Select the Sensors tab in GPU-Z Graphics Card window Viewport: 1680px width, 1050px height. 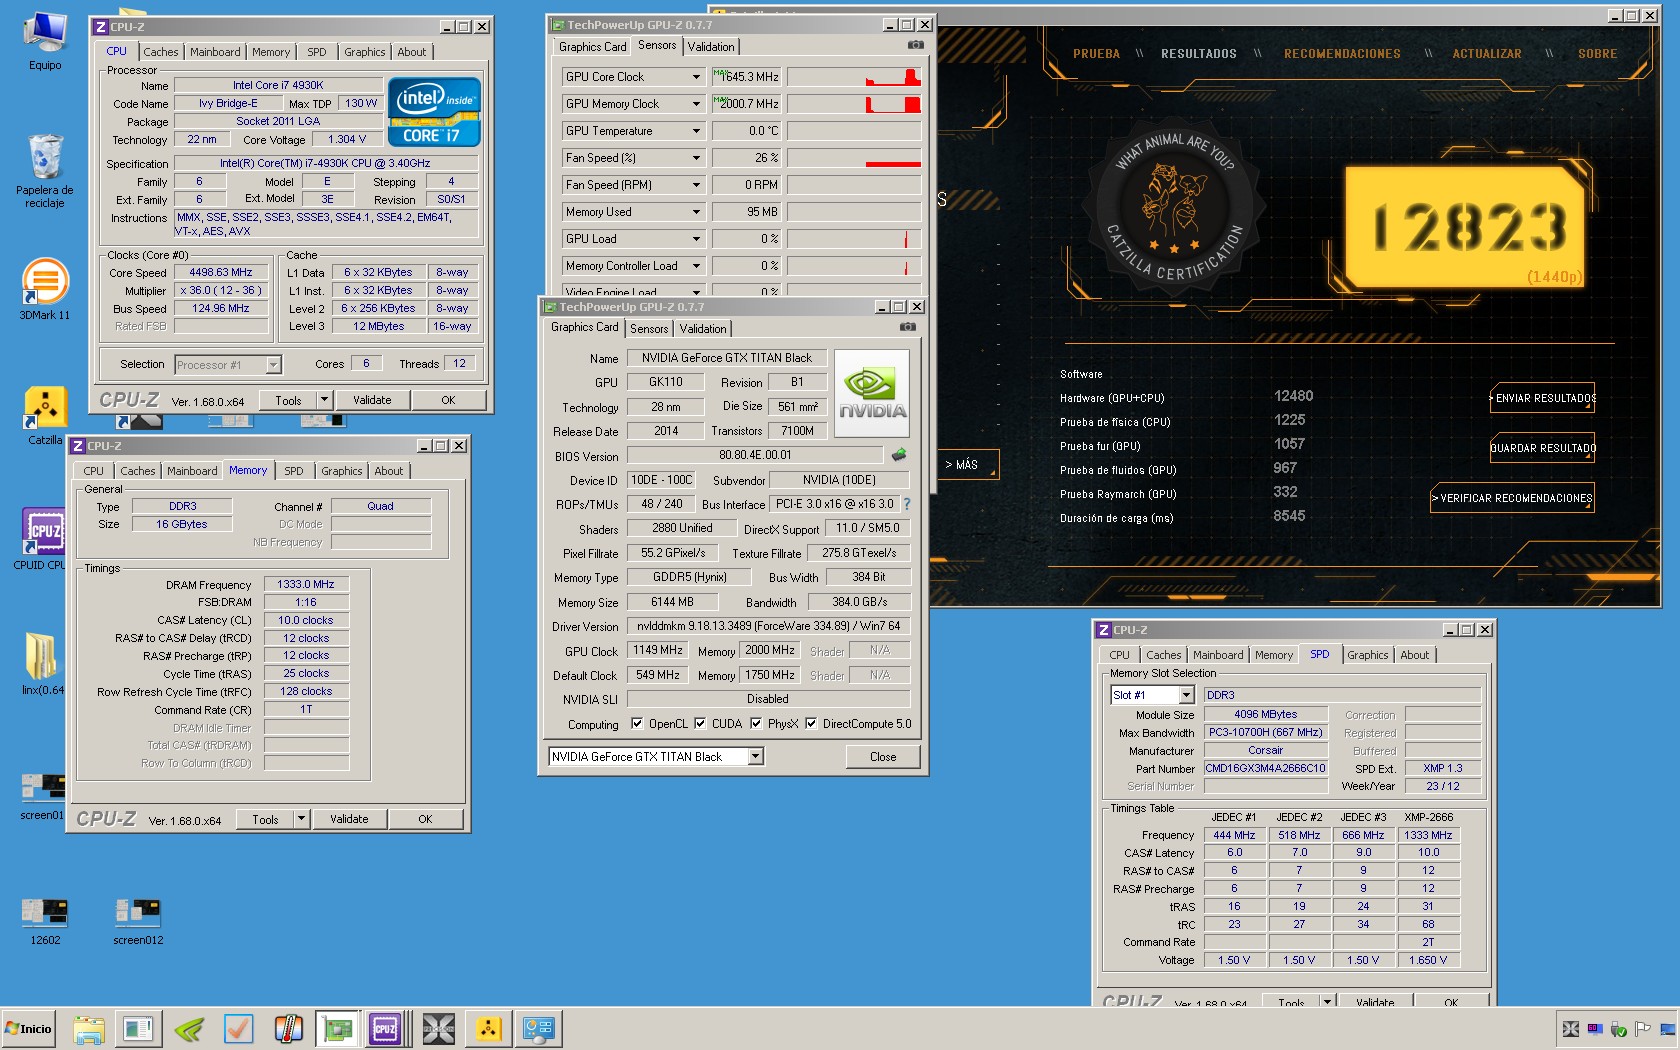(x=649, y=329)
